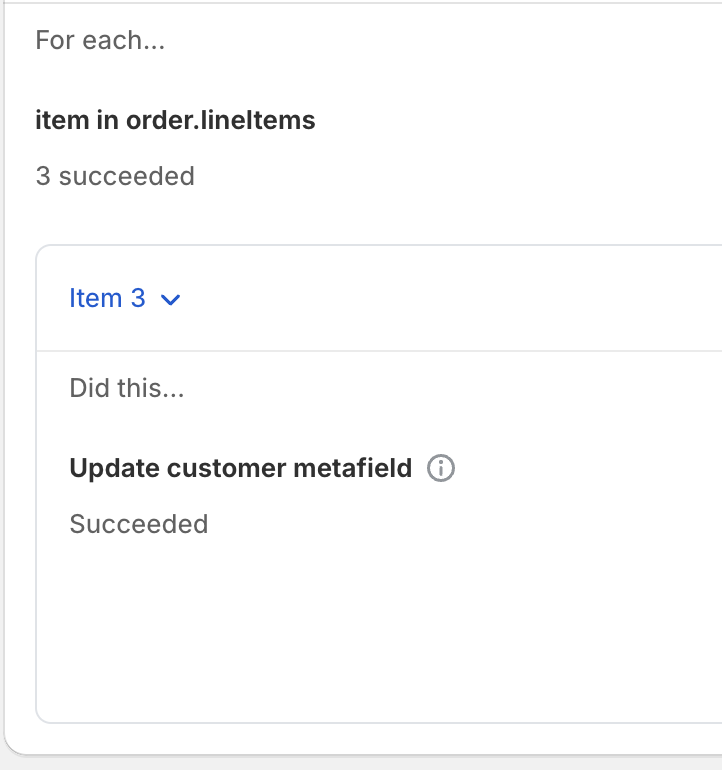Click the 'For each...' label

click(x=100, y=41)
